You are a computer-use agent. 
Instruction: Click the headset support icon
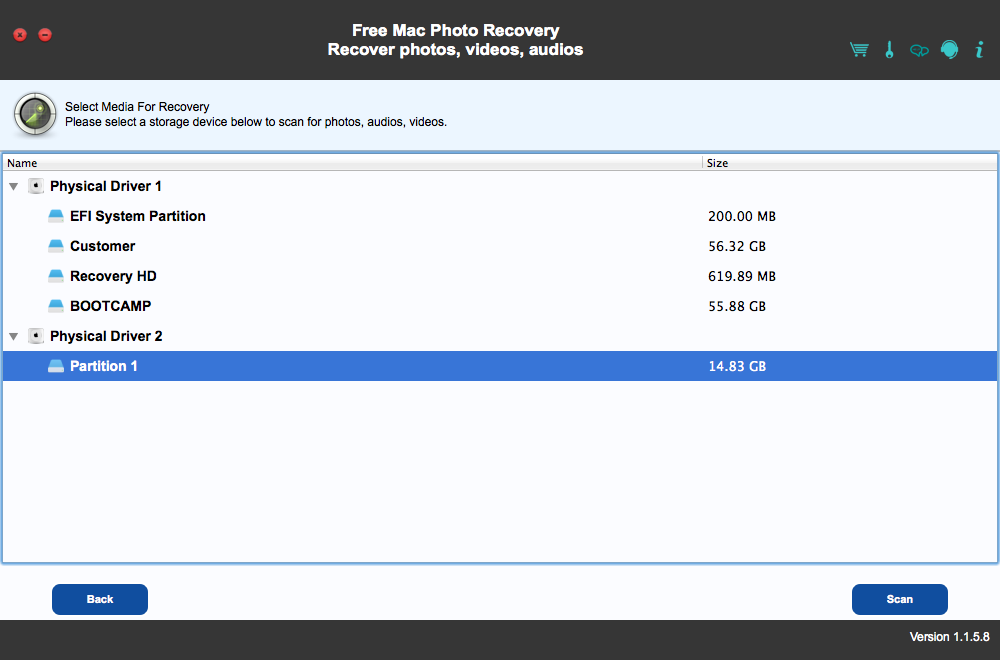tap(949, 50)
